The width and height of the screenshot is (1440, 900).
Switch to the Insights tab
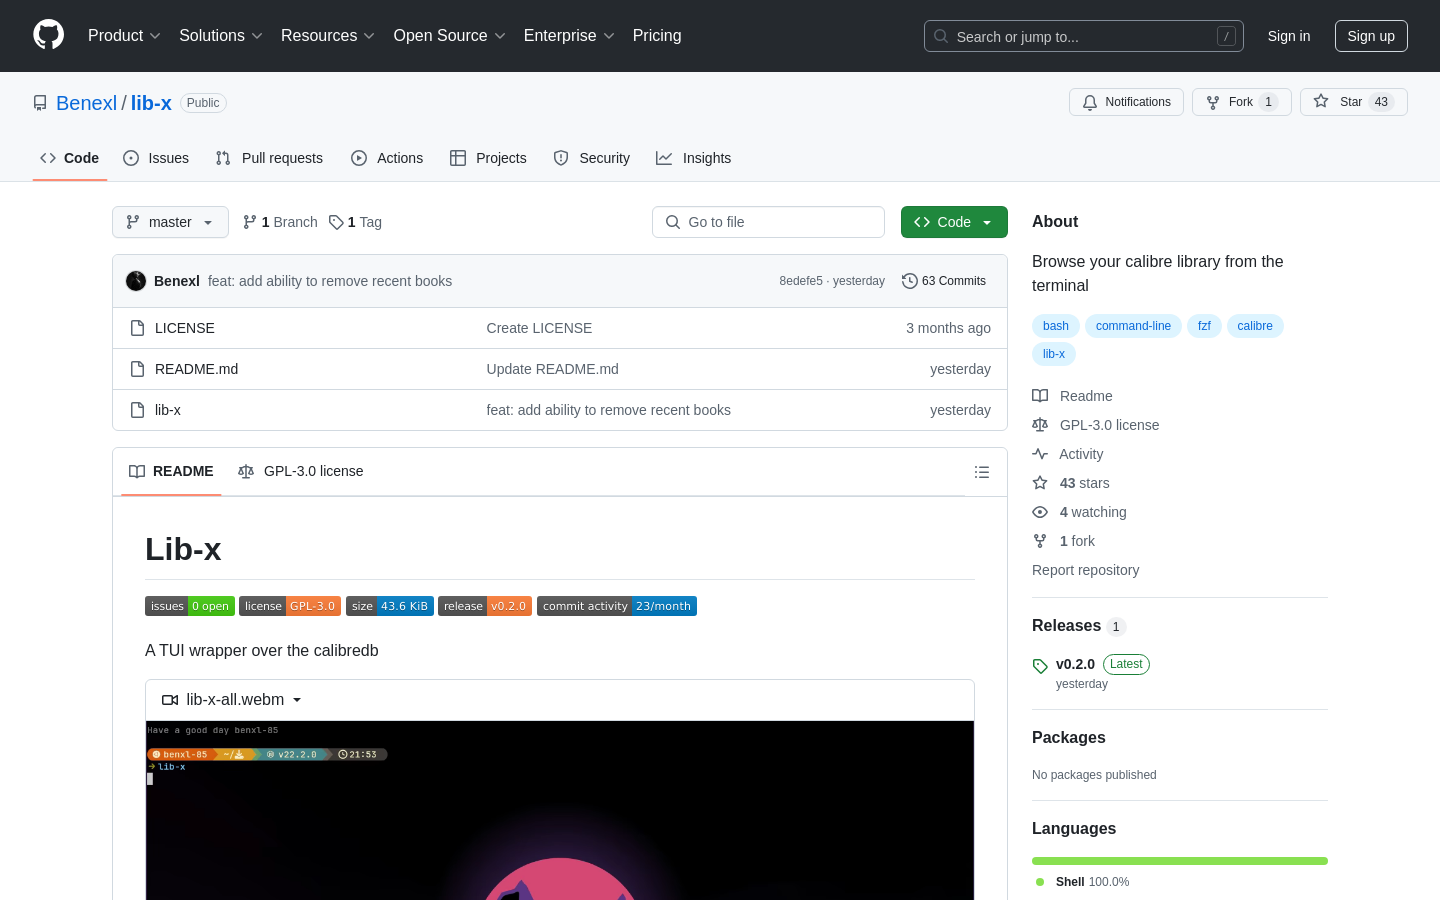click(694, 158)
